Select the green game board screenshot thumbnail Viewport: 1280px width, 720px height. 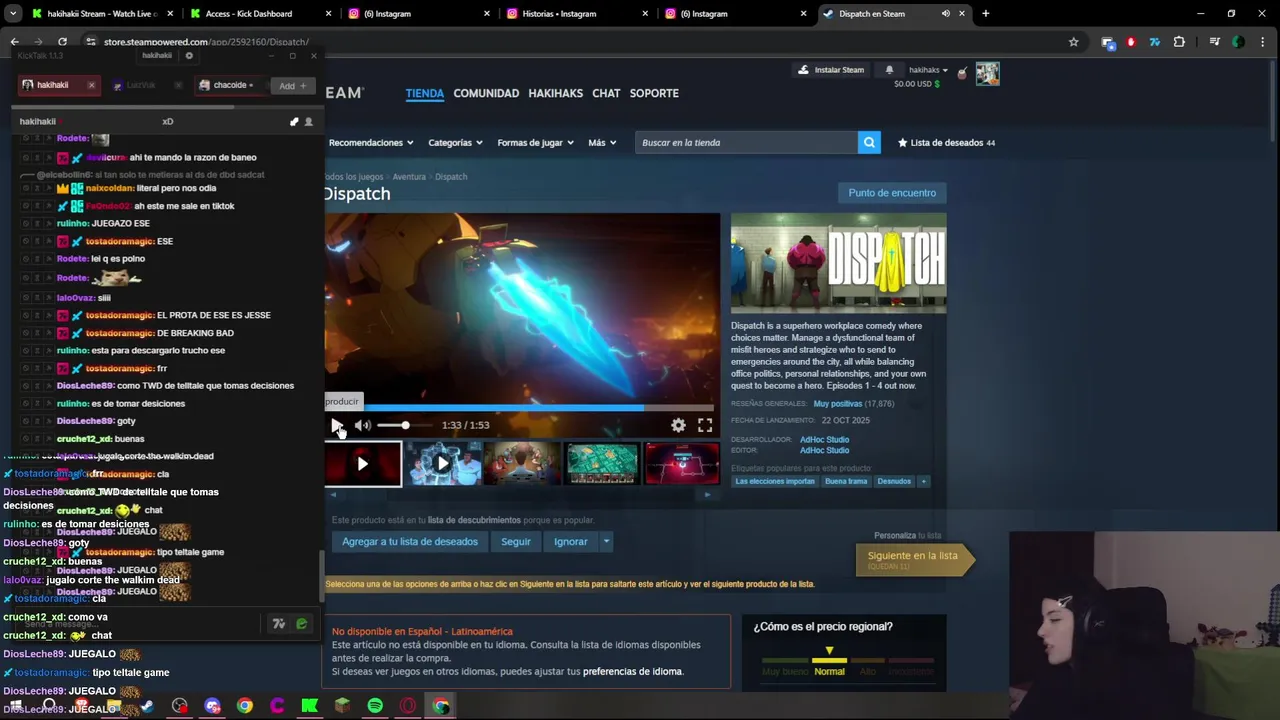pyautogui.click(x=602, y=464)
